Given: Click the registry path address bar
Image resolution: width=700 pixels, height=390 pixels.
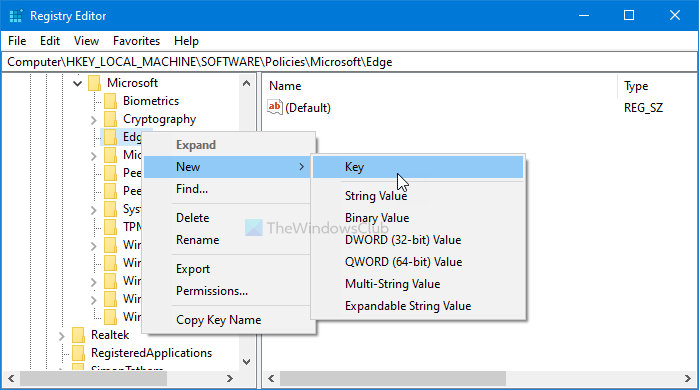Looking at the screenshot, I should (x=350, y=62).
